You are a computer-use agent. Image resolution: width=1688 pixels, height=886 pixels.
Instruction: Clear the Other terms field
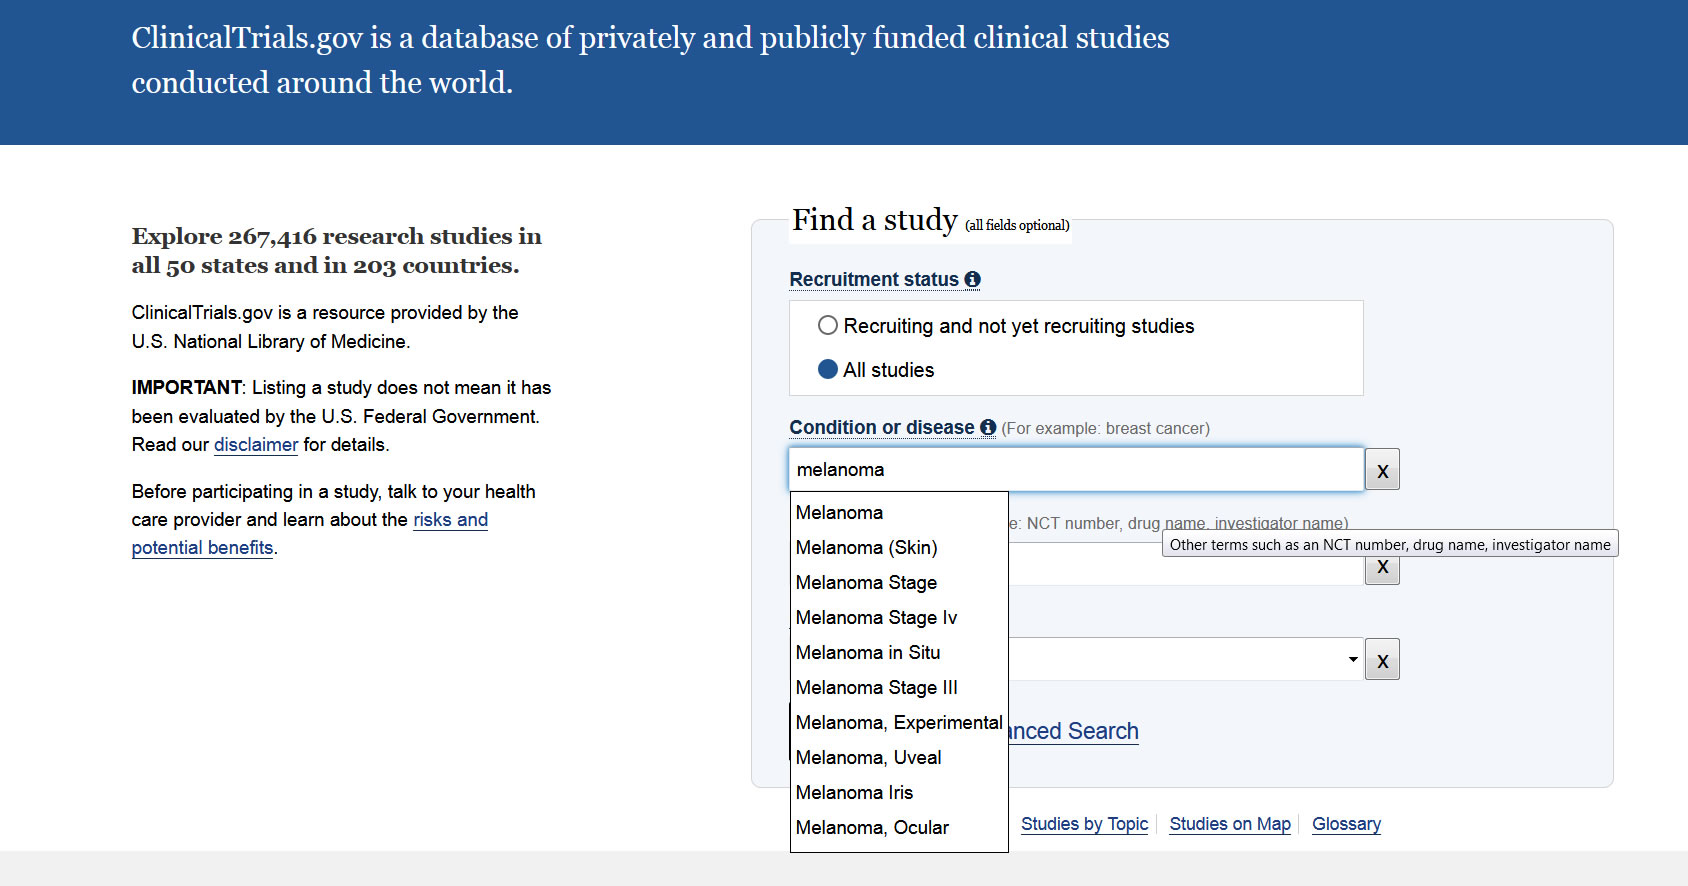click(x=1382, y=569)
